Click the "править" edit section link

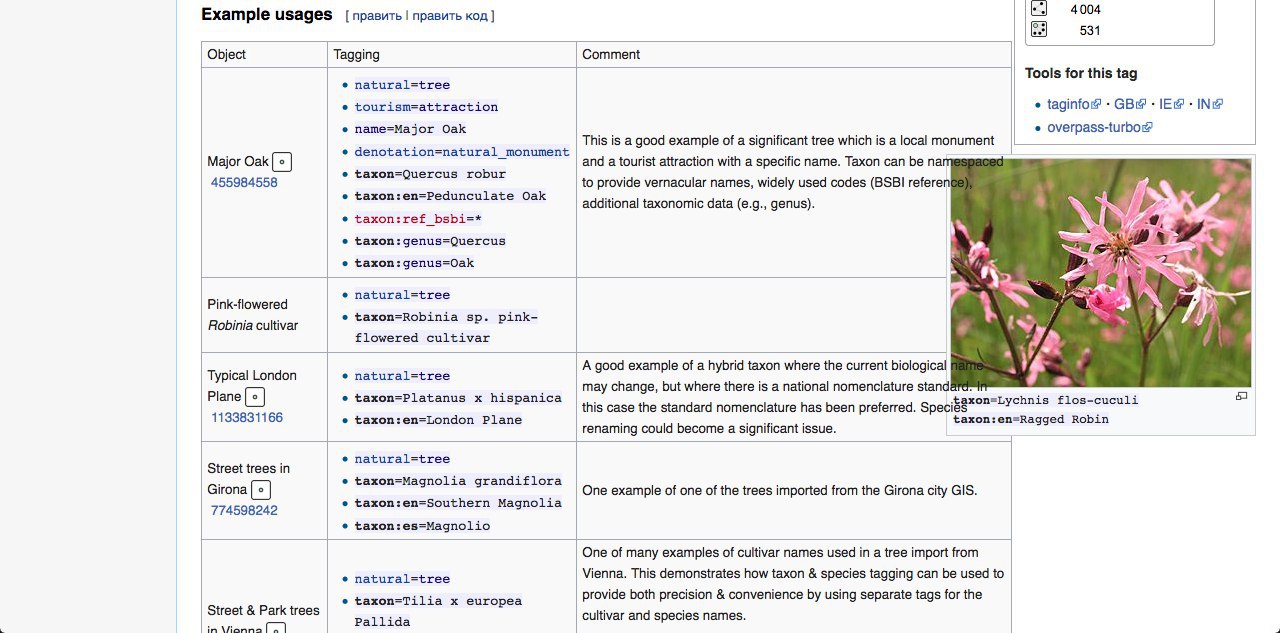coord(376,16)
